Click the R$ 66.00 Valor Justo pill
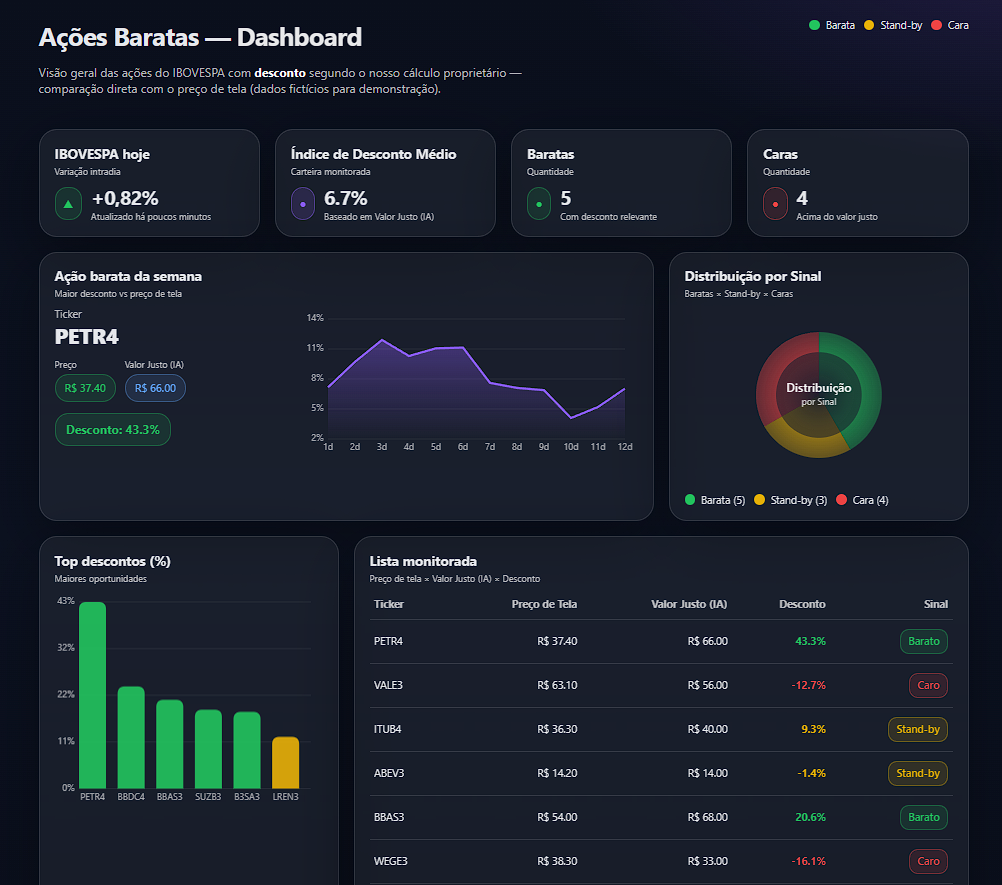 pos(155,388)
